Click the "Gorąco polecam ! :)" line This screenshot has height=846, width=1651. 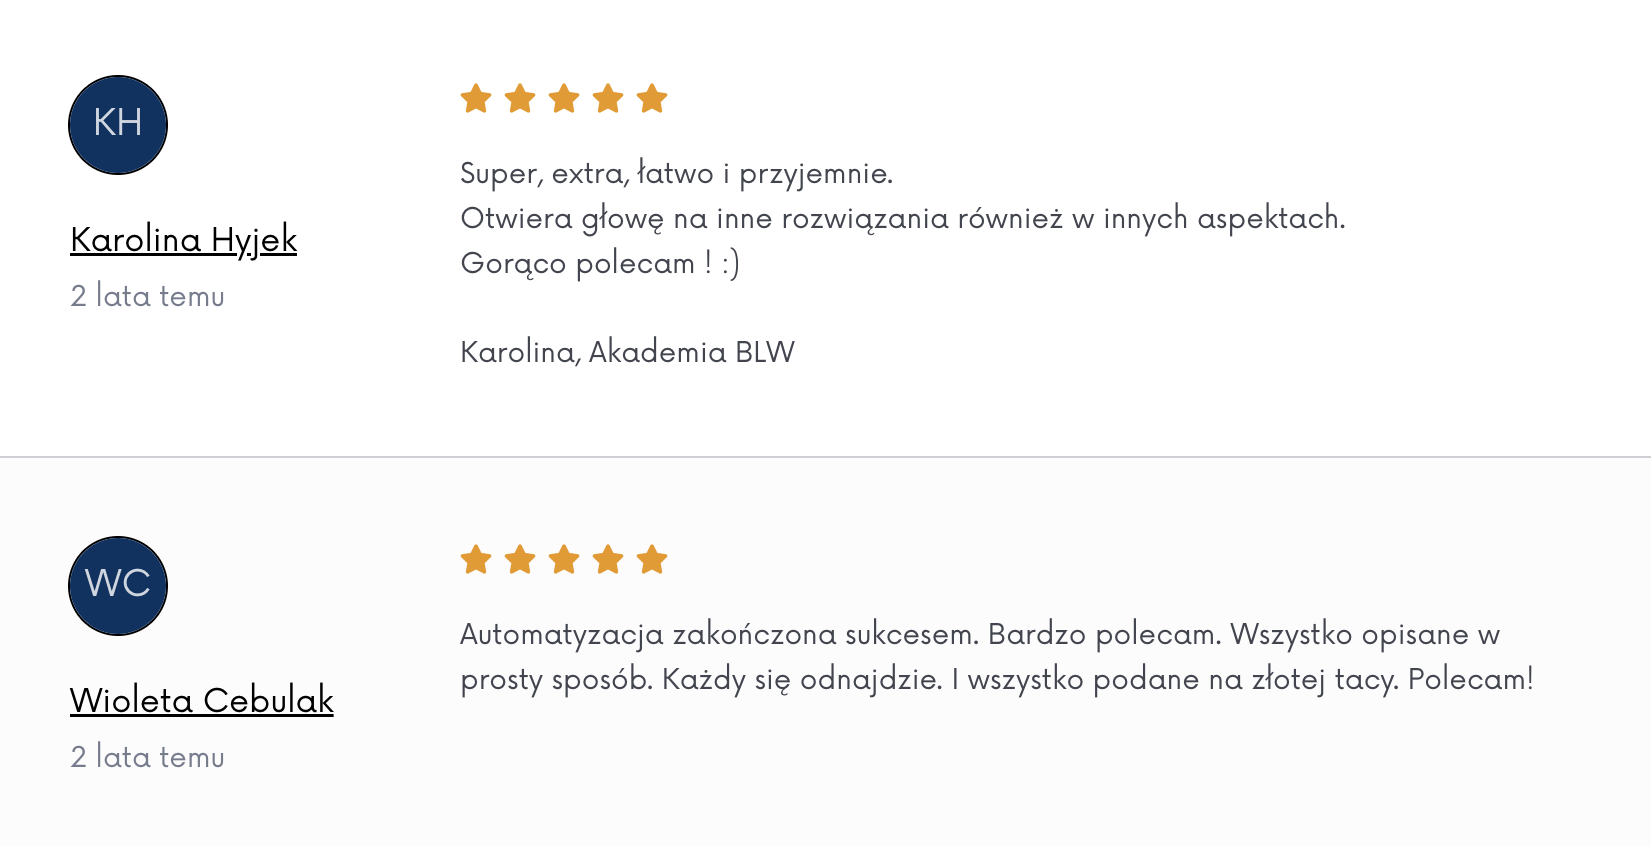tap(600, 264)
